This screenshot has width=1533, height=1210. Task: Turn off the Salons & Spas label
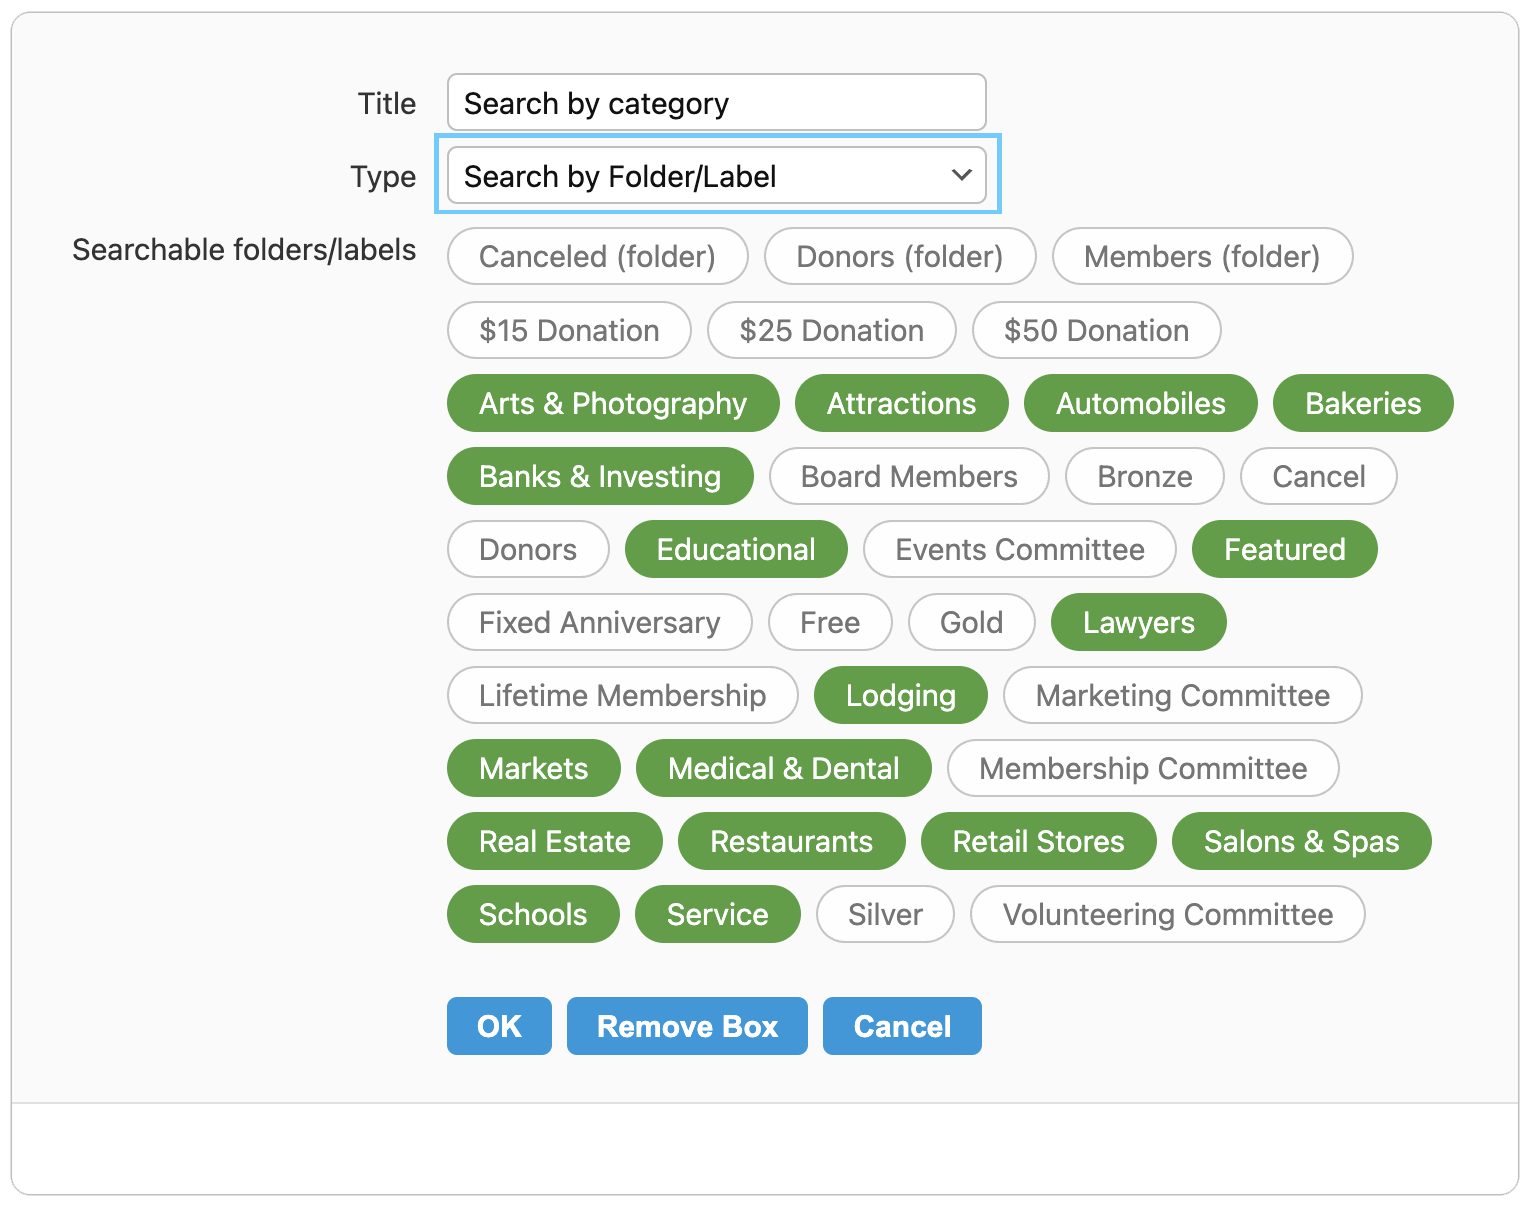coord(1301,841)
